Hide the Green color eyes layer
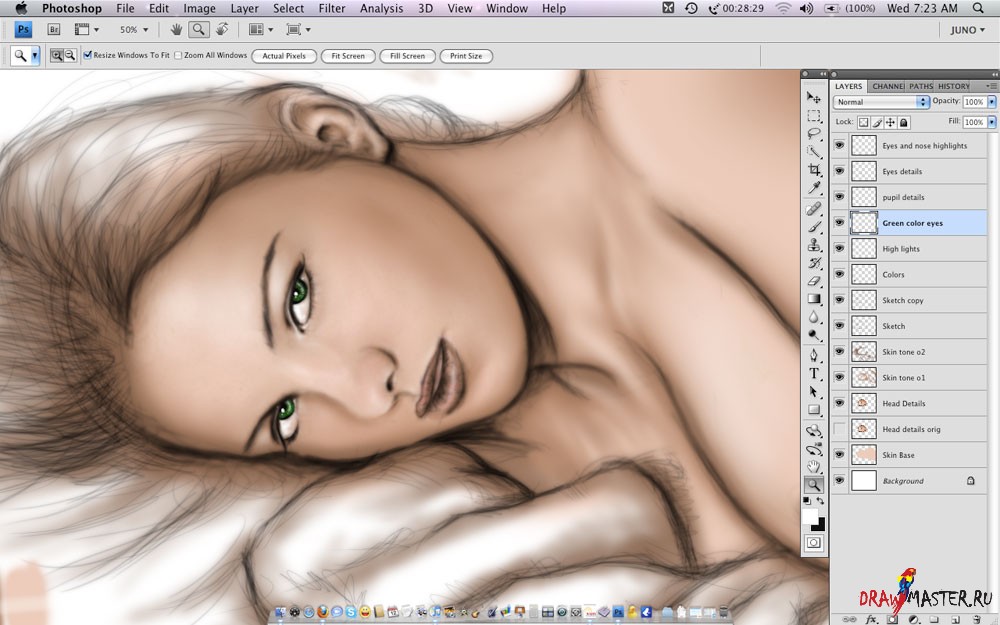Image resolution: width=1000 pixels, height=625 pixels. point(839,223)
